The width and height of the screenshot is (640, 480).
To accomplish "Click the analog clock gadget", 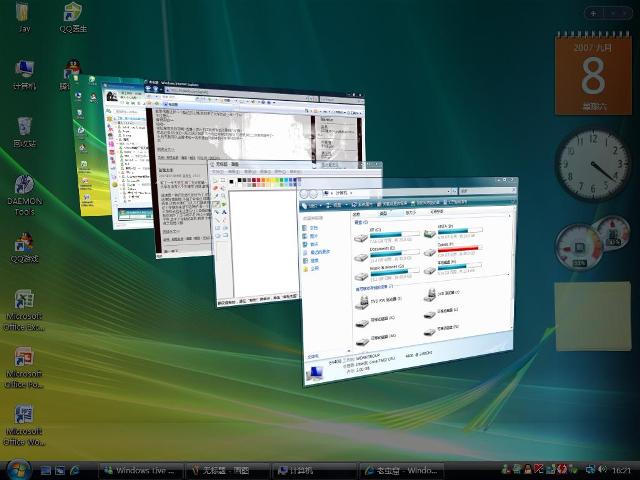I will click(x=591, y=163).
